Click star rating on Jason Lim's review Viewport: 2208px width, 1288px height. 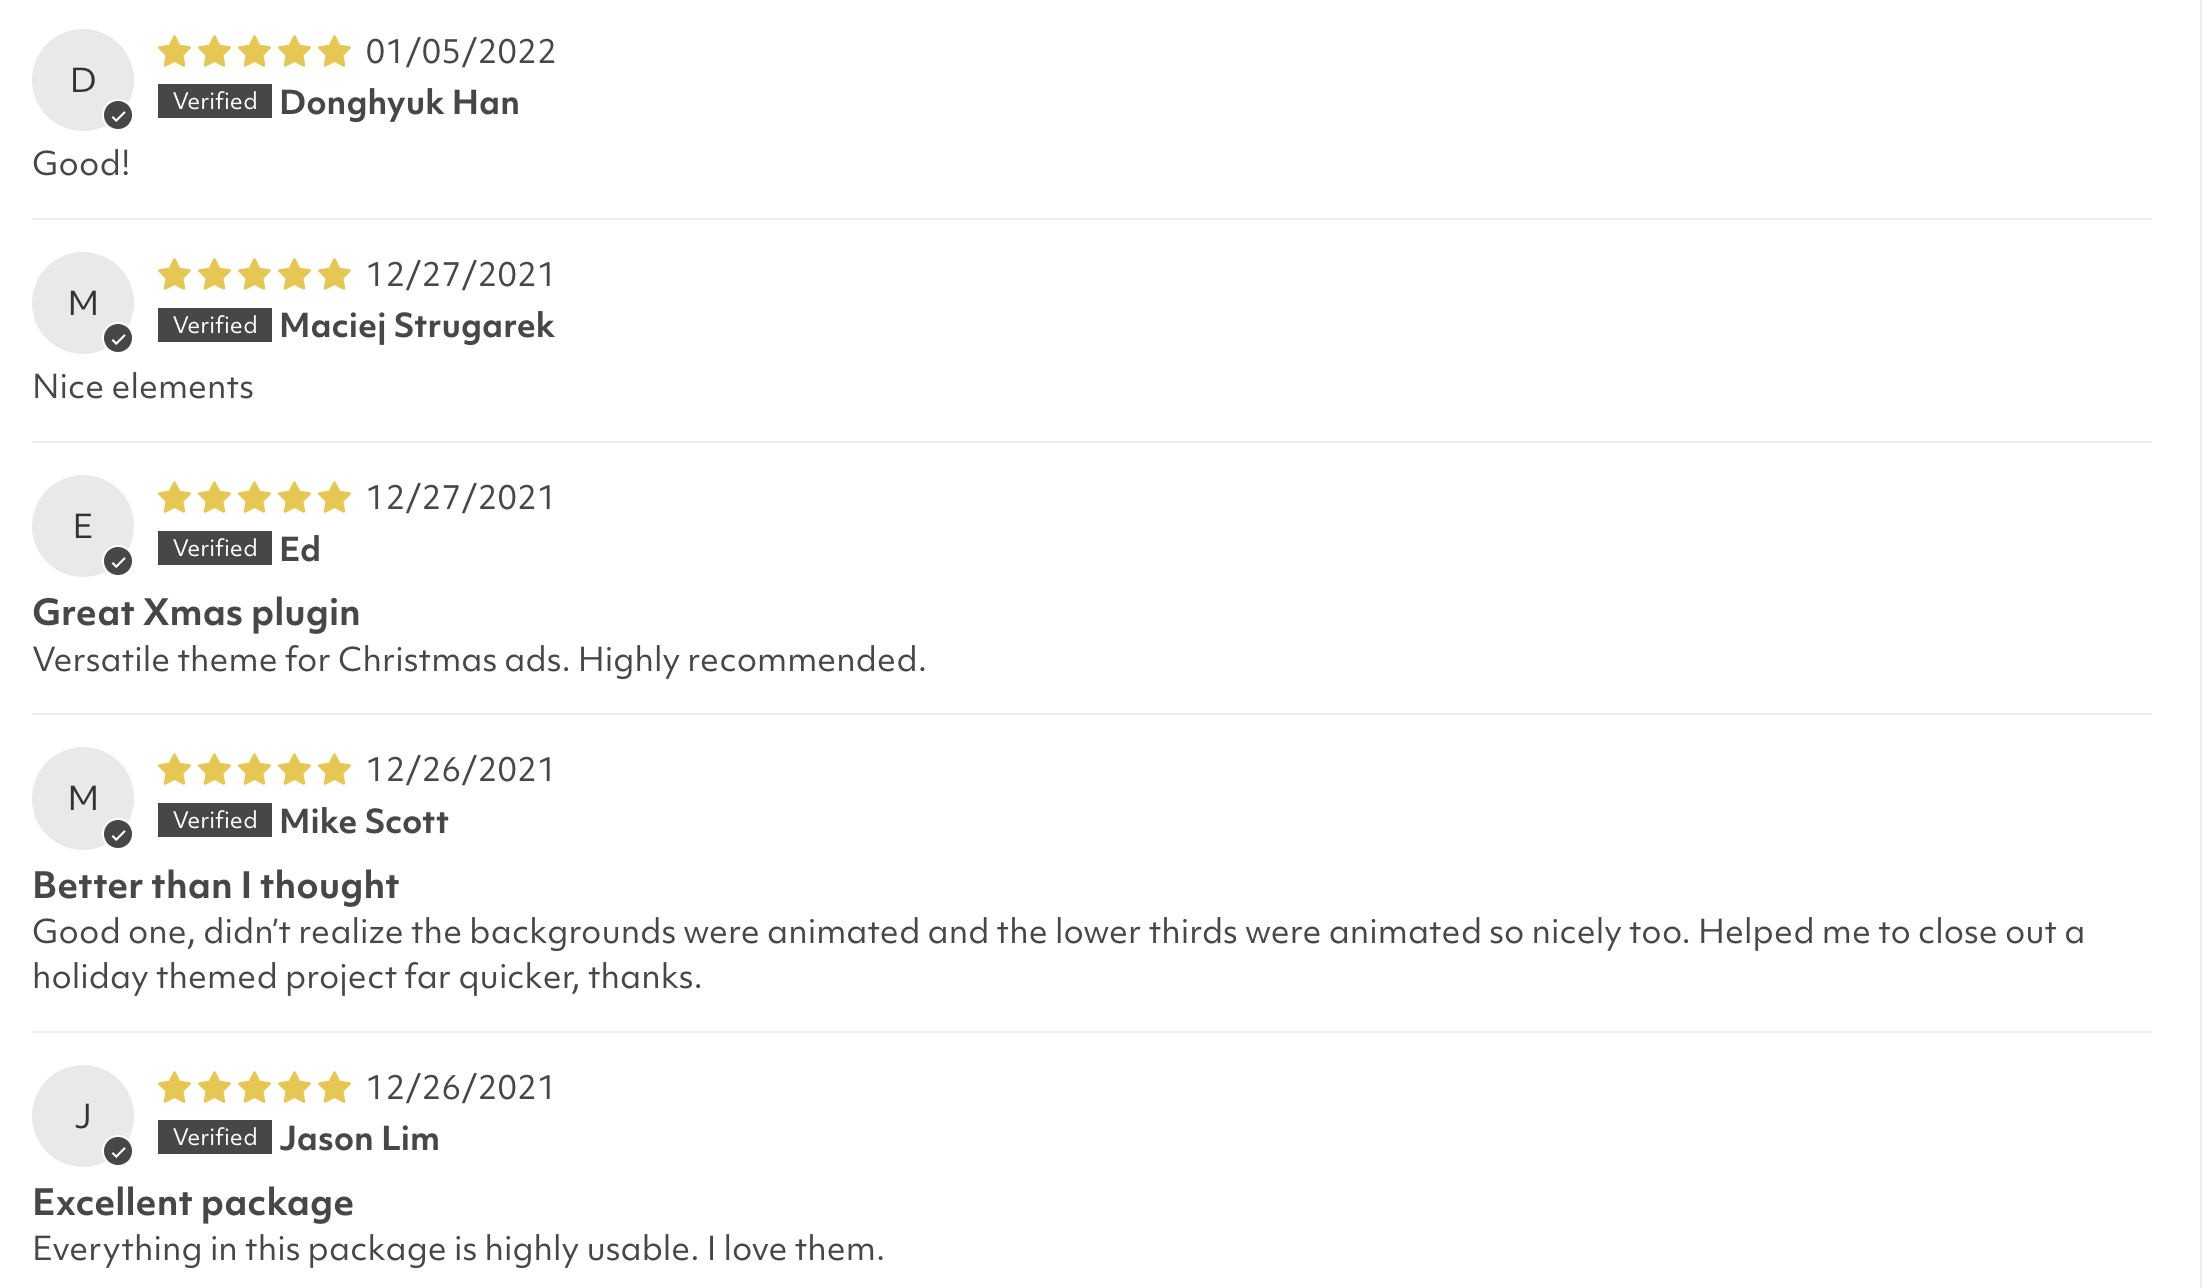pyautogui.click(x=254, y=1087)
